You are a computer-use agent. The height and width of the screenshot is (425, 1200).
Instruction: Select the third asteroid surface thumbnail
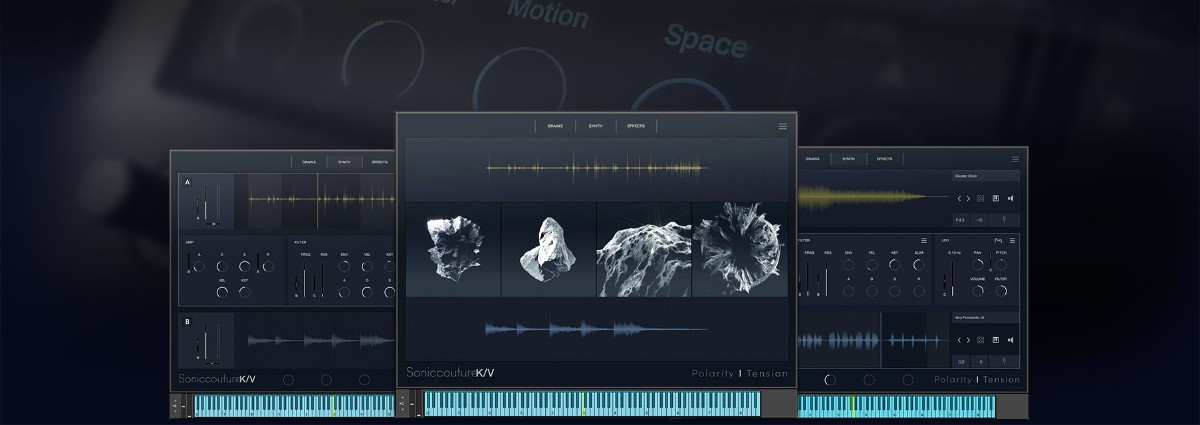pyautogui.click(x=643, y=249)
